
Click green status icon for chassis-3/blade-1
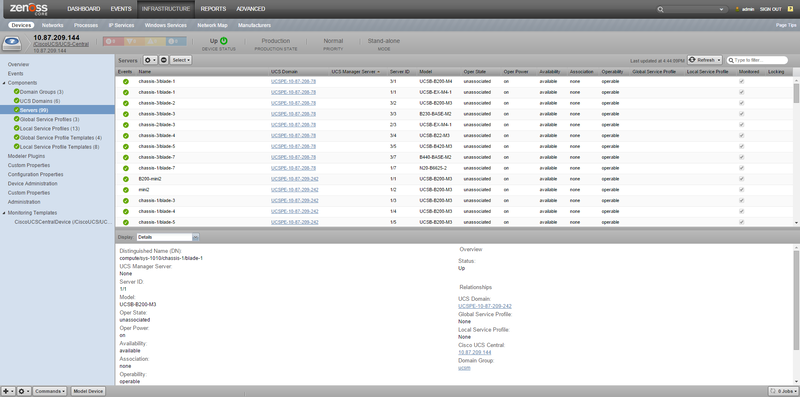point(126,82)
